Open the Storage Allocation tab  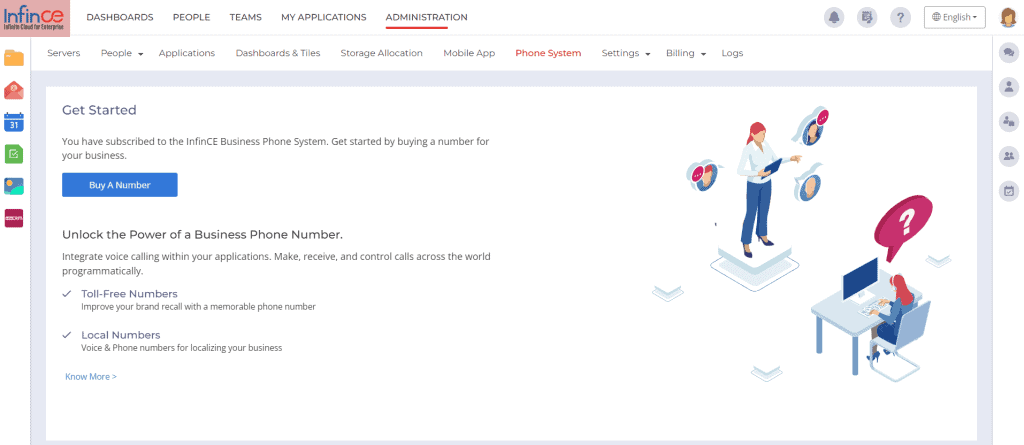pos(381,54)
